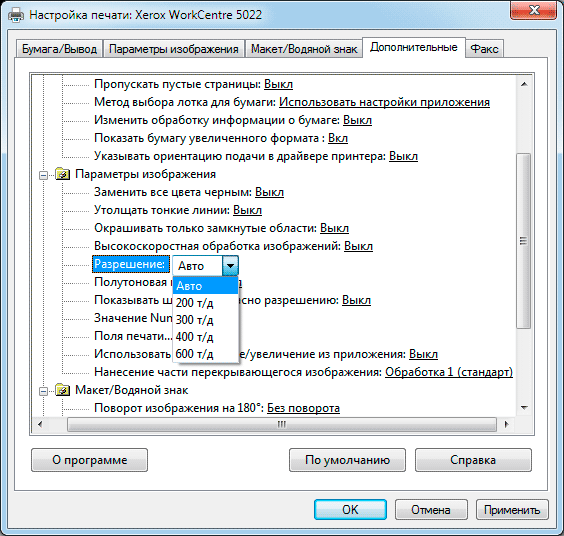Select Поля печати... tree item
The width and height of the screenshot is (564, 536).
point(133,336)
